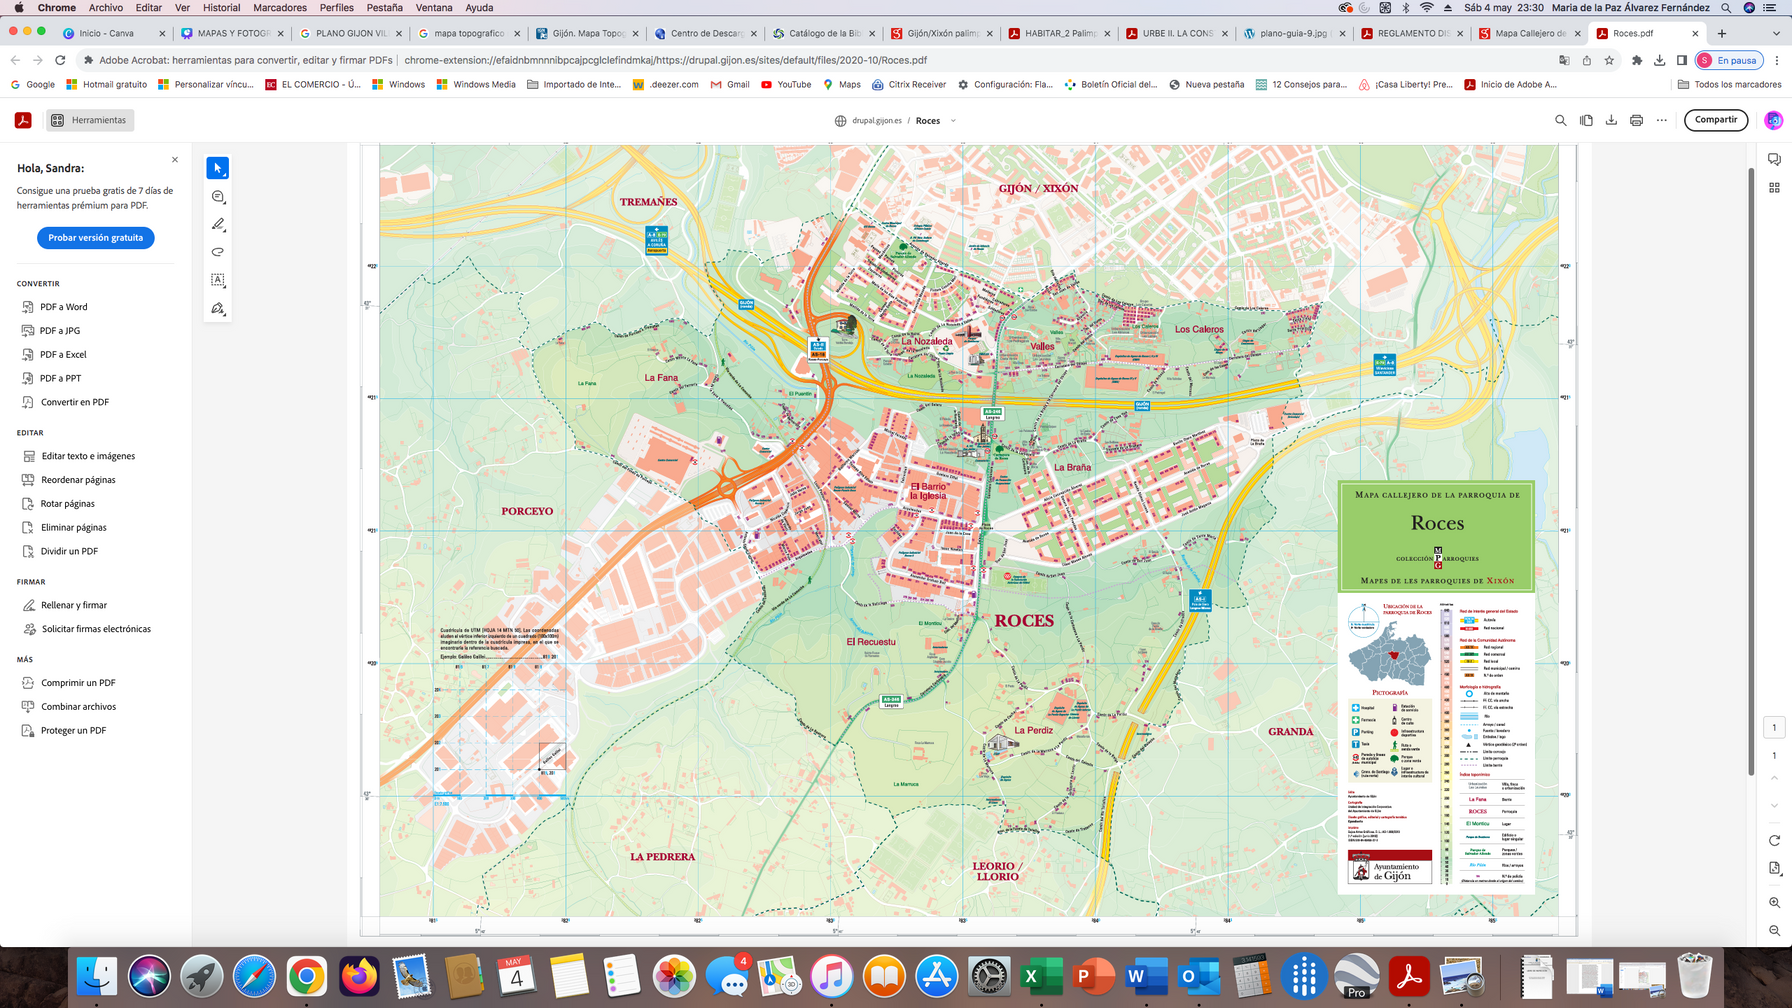This screenshot has height=1008, width=1792.
Task: Click the current page number box
Action: (1774, 728)
